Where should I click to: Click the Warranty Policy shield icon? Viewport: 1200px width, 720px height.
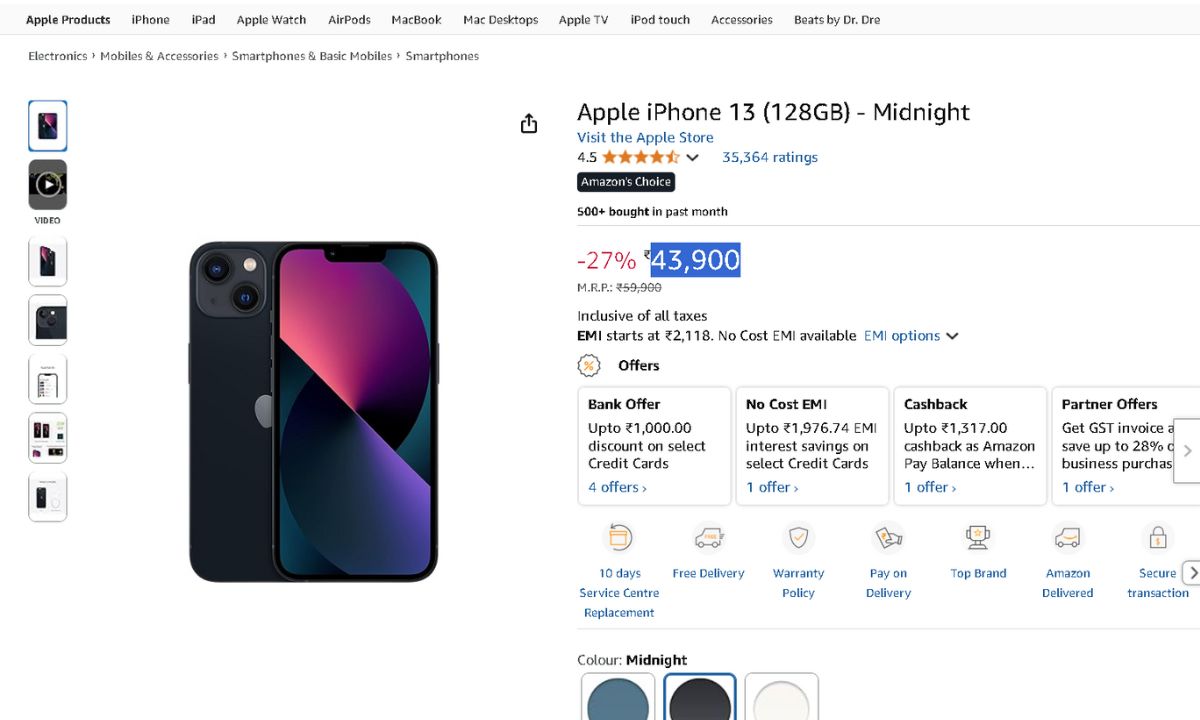point(798,539)
